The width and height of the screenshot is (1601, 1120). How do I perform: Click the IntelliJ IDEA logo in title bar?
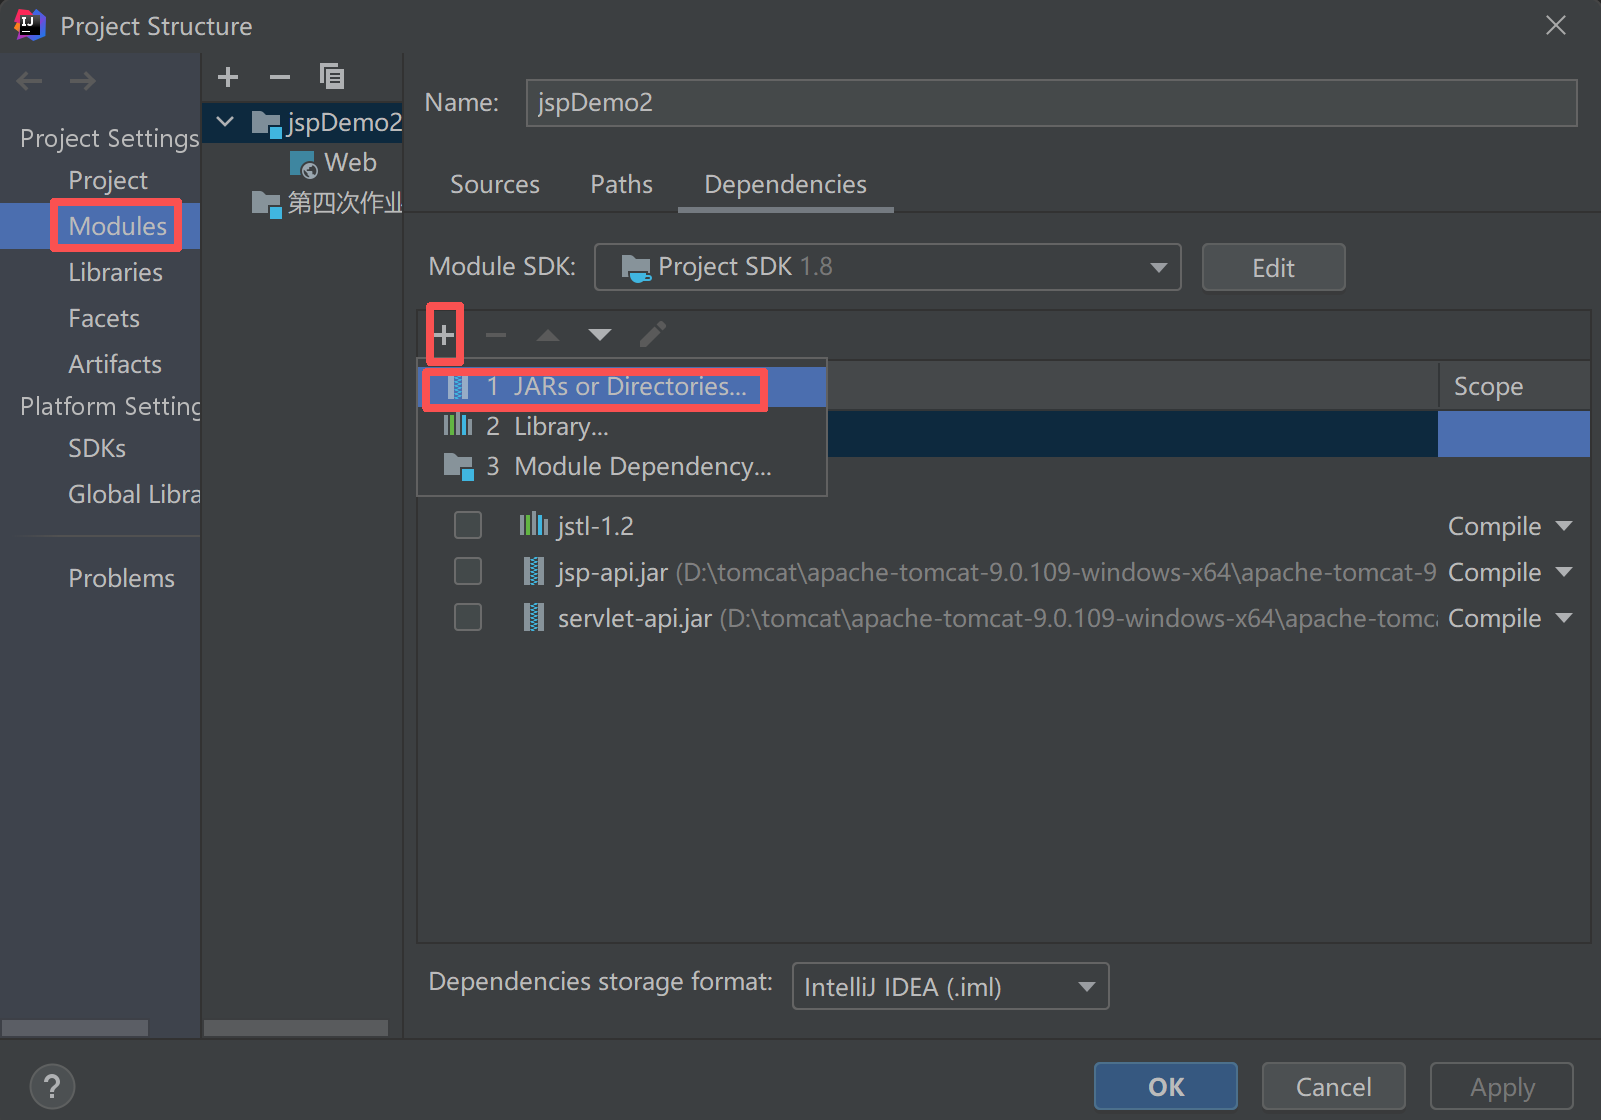[x=30, y=25]
